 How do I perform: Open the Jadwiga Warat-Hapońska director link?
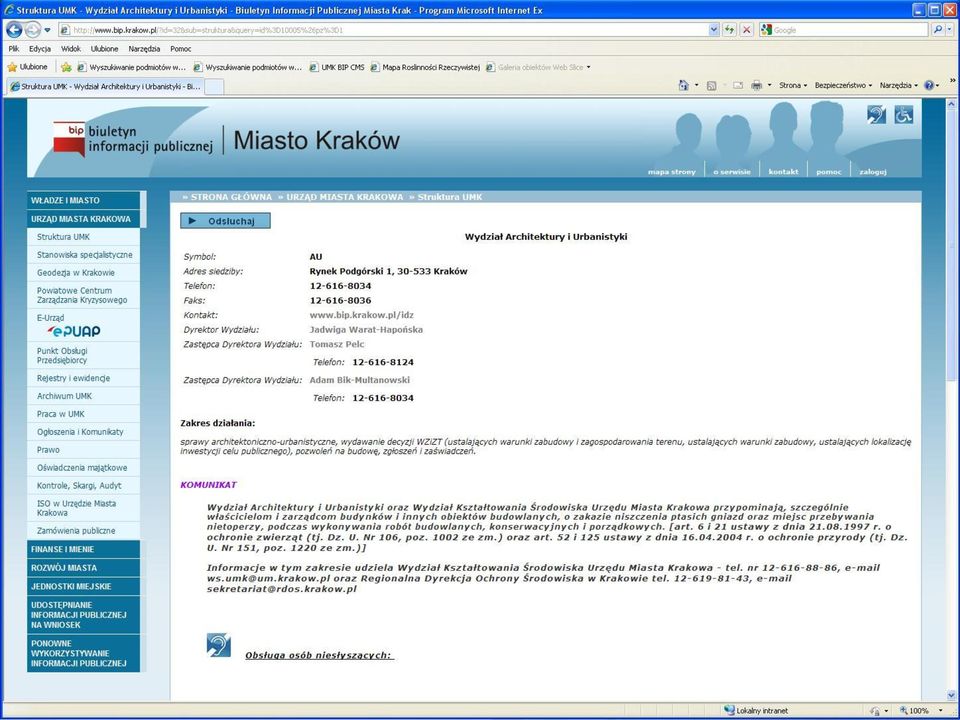(366, 329)
